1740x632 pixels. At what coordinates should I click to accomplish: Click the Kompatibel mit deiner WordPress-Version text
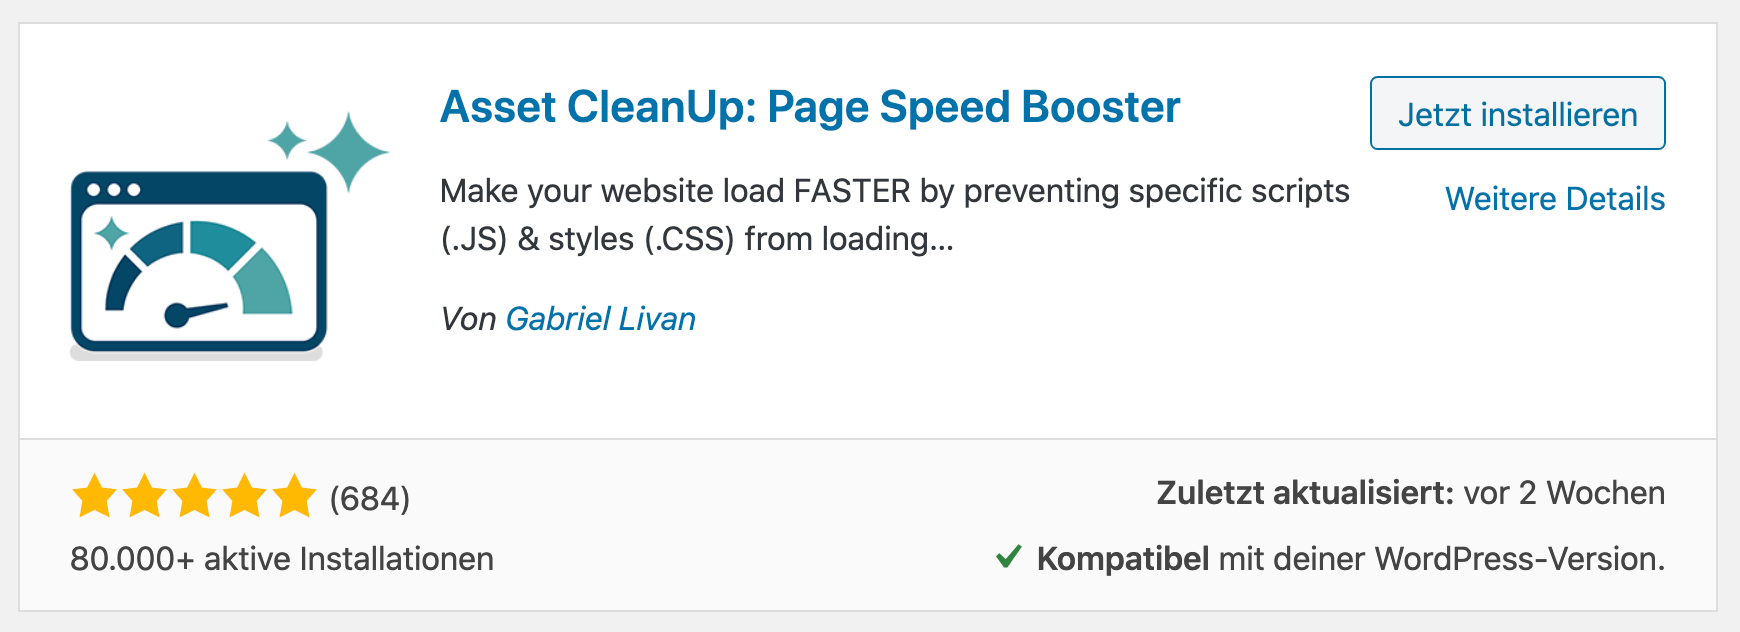point(1350,559)
